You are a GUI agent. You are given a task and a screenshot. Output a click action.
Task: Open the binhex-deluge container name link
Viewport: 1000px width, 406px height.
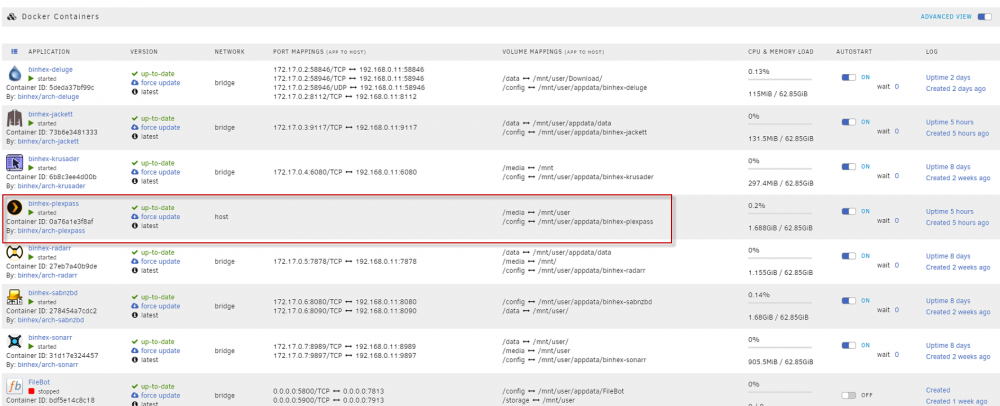50,69
